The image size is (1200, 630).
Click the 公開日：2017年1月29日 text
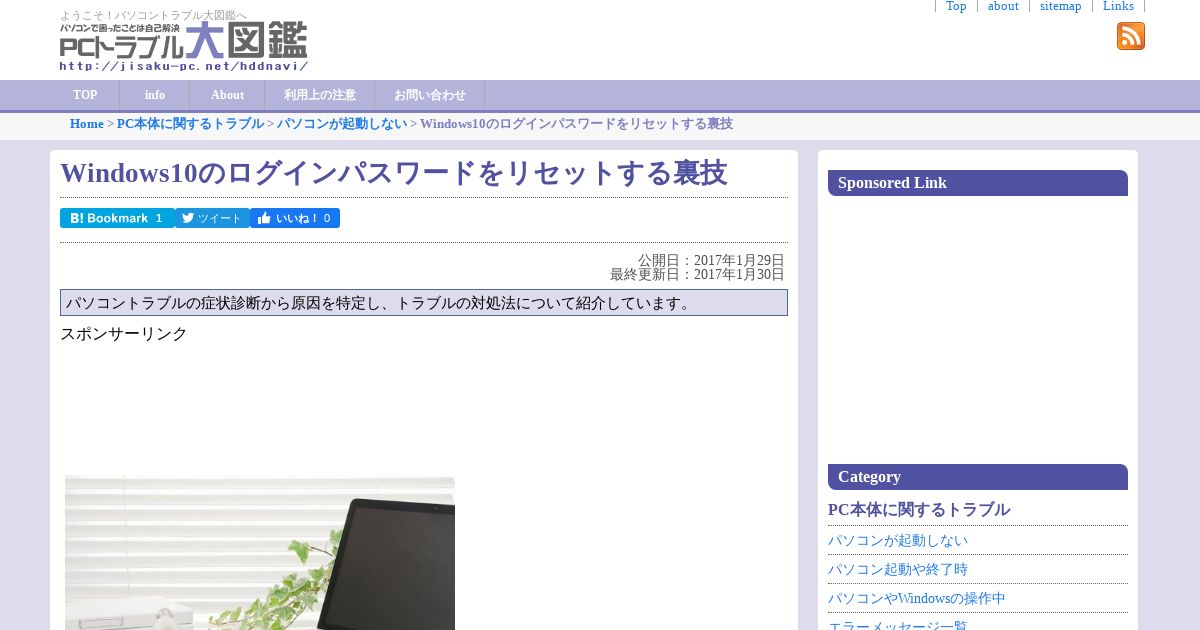coord(711,260)
